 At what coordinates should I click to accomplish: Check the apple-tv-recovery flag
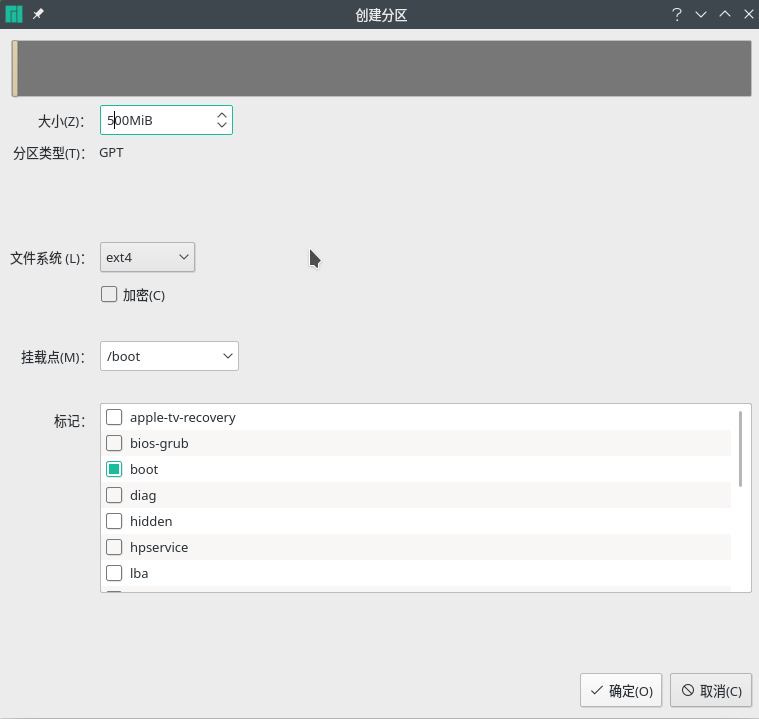(x=114, y=417)
